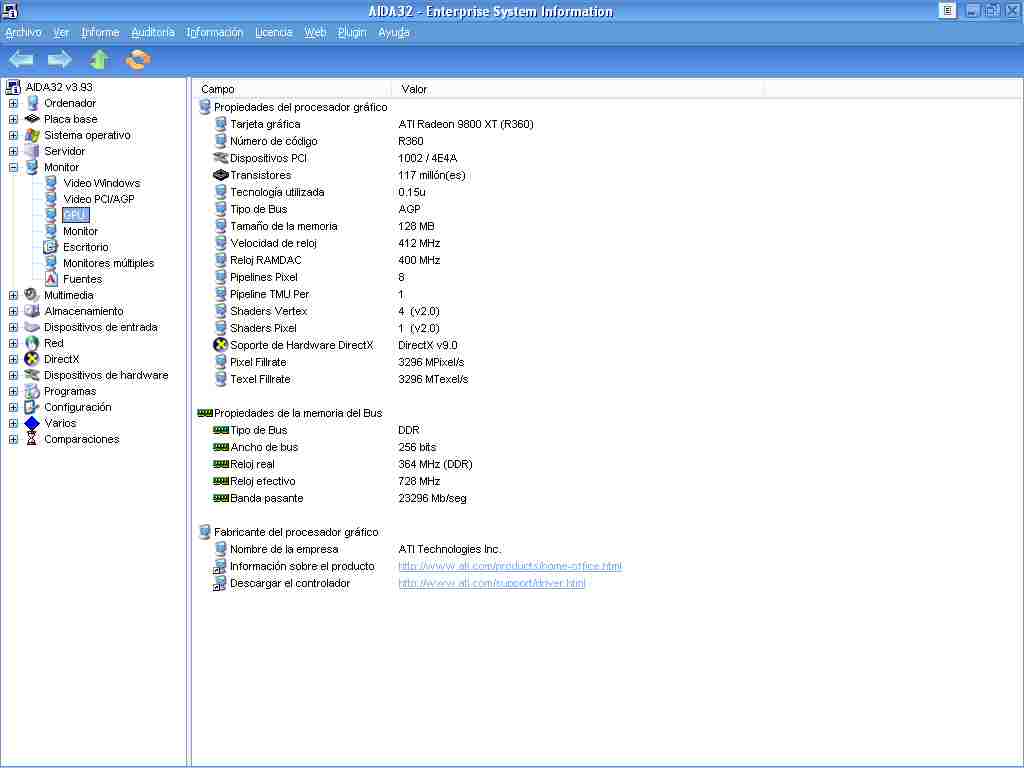Click the title bar document icon button
The width and height of the screenshot is (1024, 768).
coord(948,10)
